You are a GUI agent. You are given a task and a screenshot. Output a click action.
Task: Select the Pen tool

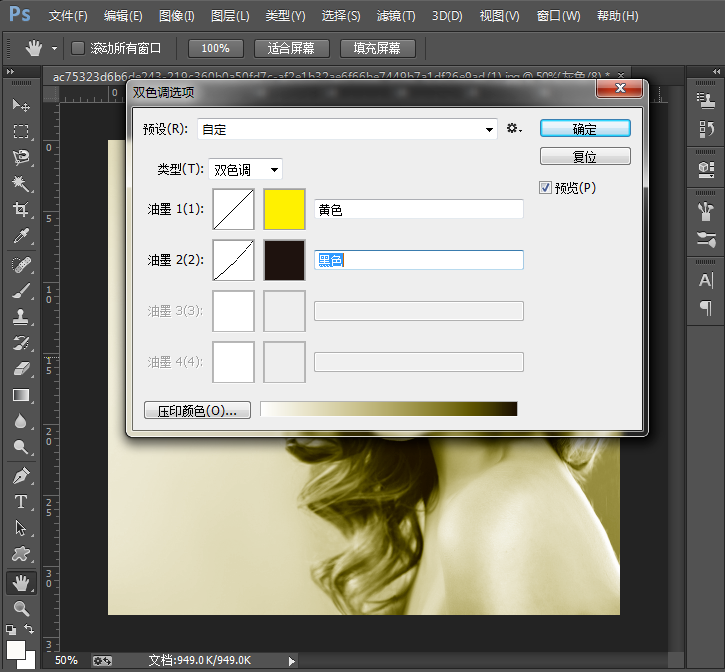(x=20, y=475)
